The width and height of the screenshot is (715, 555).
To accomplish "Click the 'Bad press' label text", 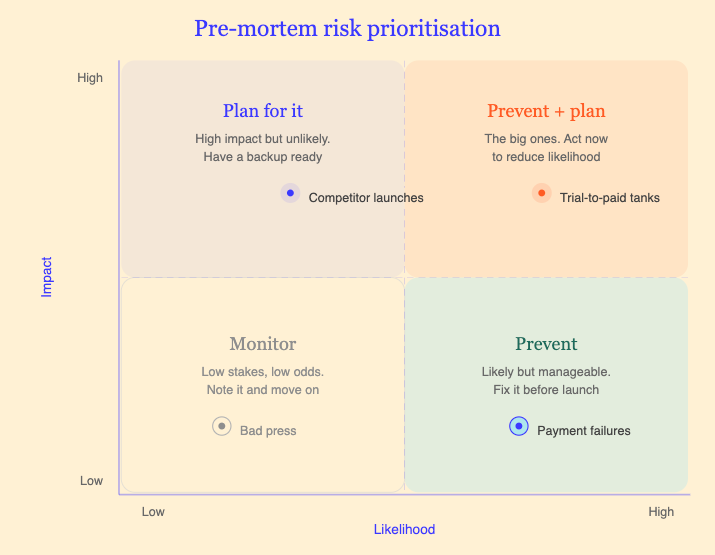I will (x=268, y=431).
